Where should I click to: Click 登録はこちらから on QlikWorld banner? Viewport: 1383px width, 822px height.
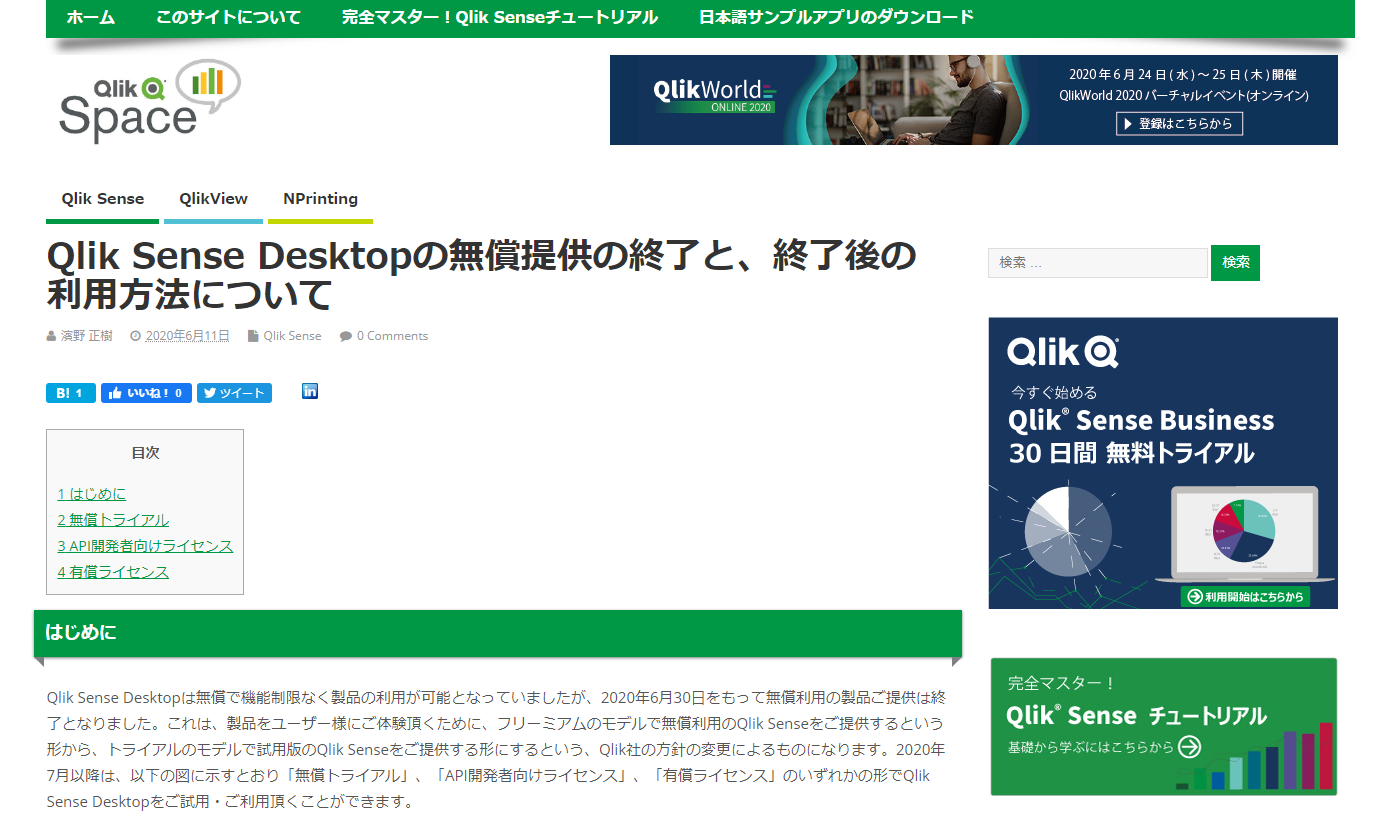(1180, 124)
